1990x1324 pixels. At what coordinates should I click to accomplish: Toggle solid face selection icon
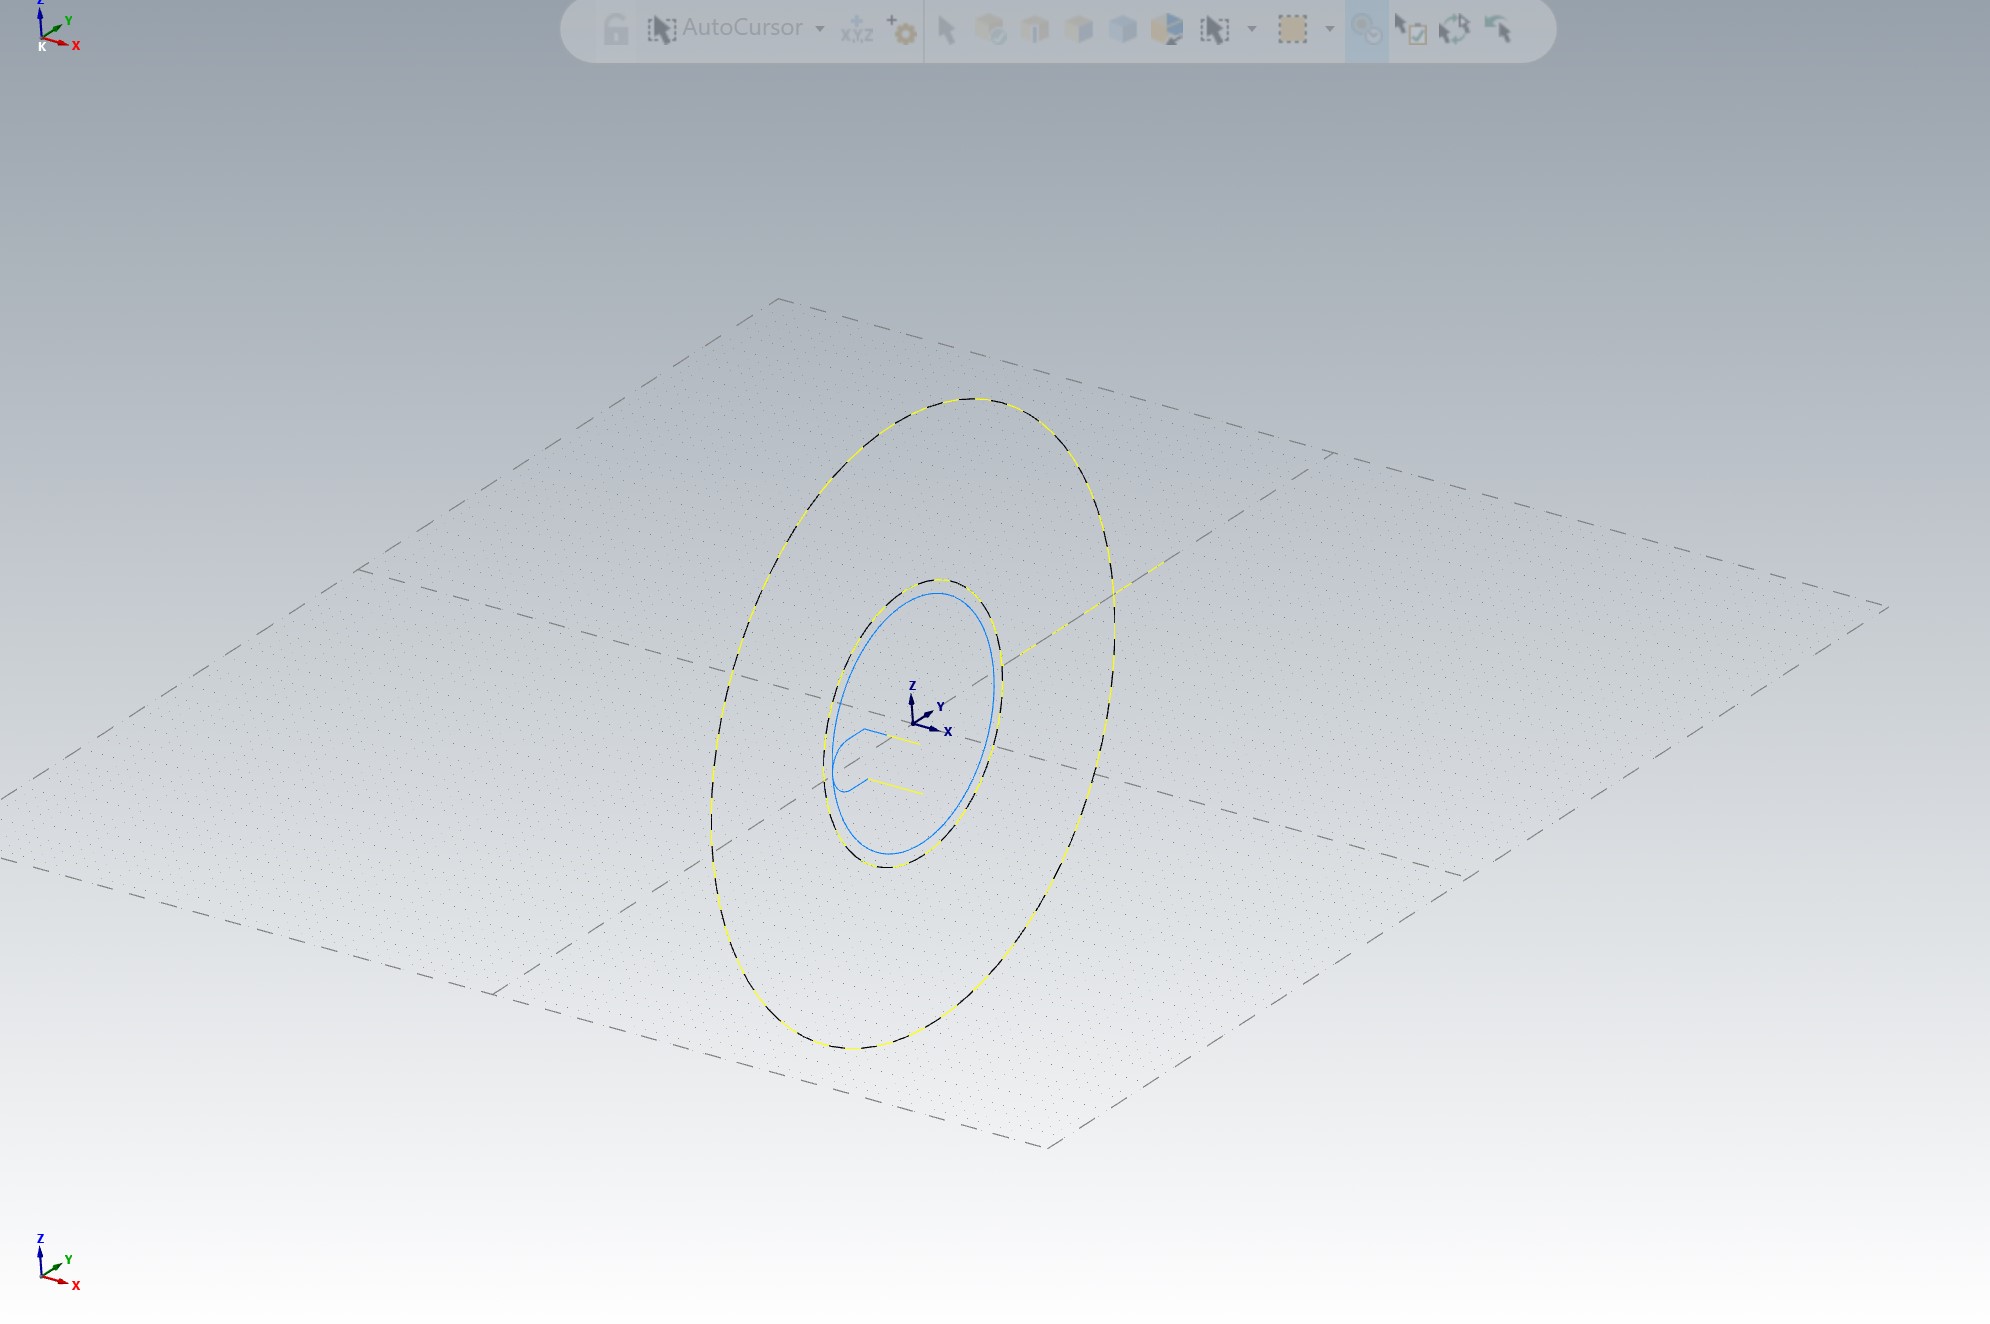(1079, 29)
